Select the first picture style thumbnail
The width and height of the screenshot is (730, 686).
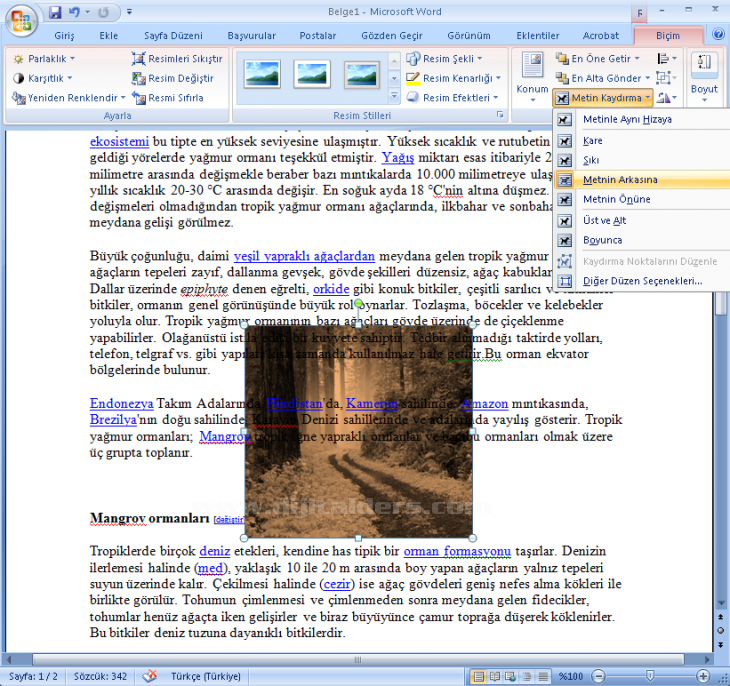[262, 75]
